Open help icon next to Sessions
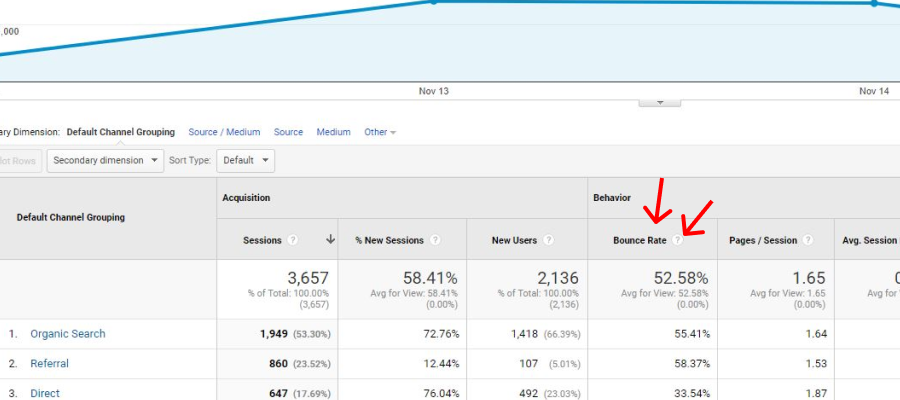 [x=293, y=240]
